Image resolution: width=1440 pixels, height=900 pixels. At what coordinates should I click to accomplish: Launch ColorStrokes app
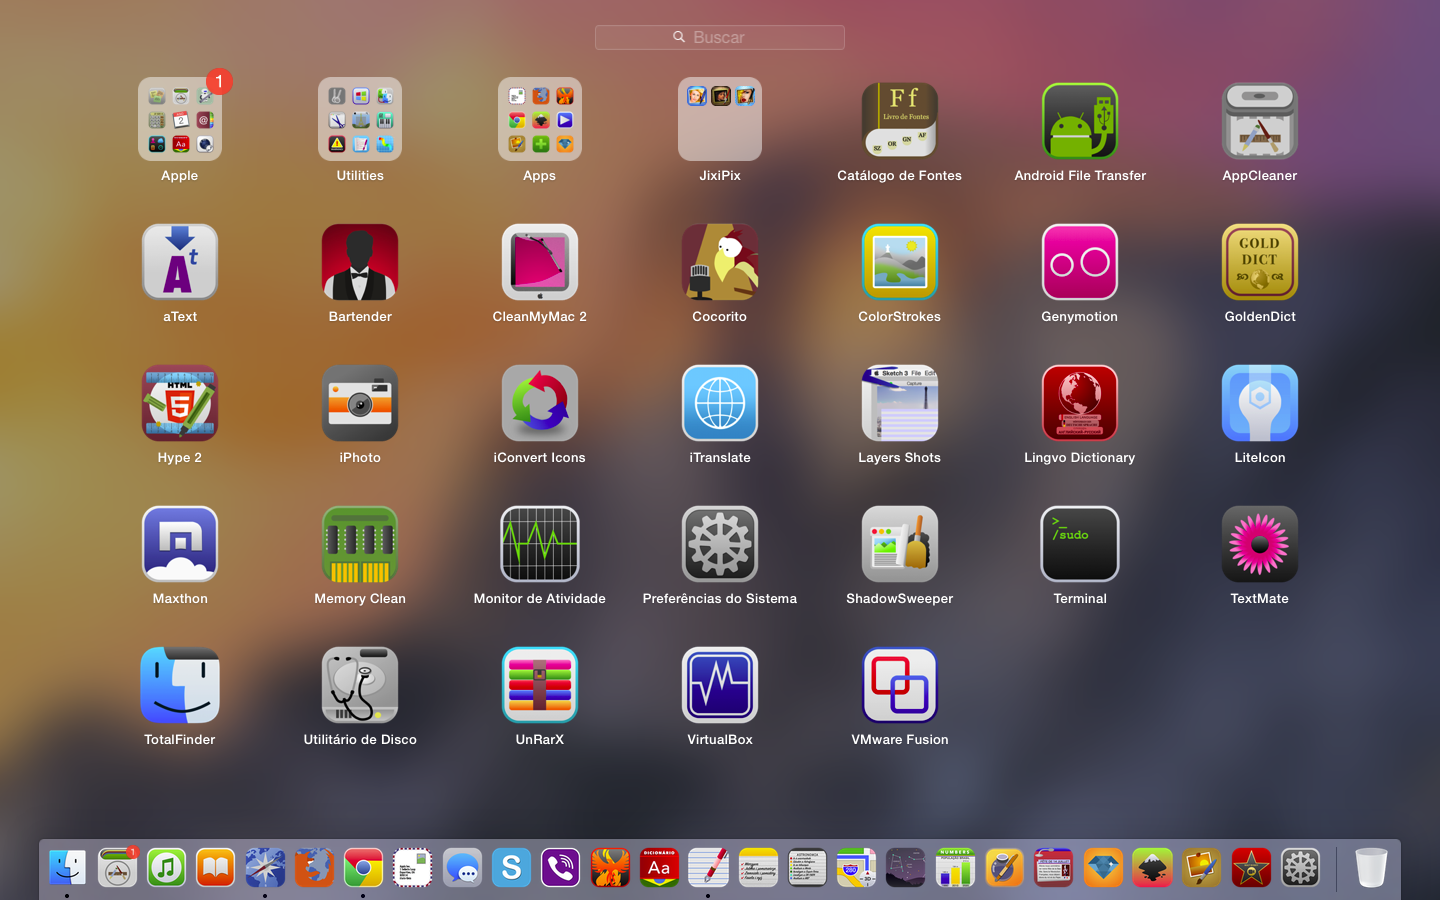coord(900,262)
